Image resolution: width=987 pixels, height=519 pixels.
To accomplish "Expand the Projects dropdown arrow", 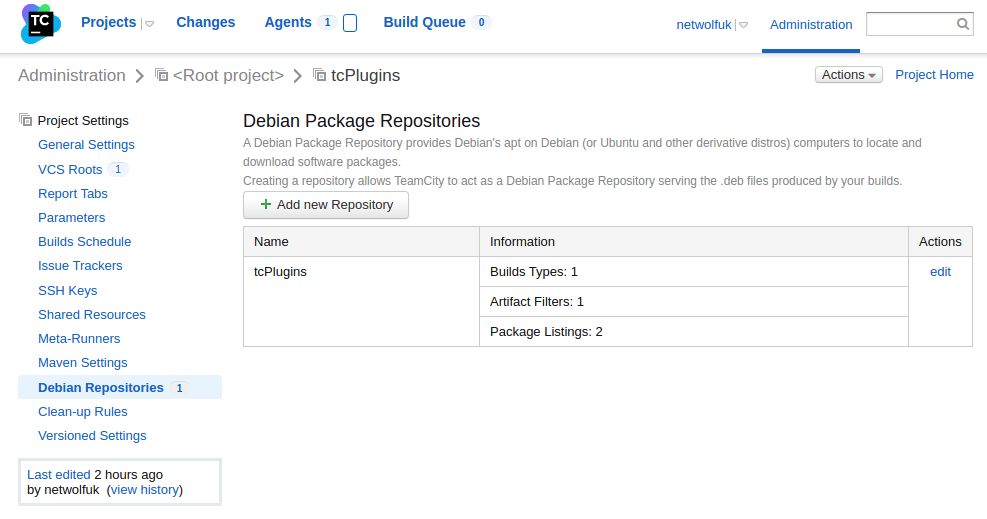I will [x=149, y=24].
